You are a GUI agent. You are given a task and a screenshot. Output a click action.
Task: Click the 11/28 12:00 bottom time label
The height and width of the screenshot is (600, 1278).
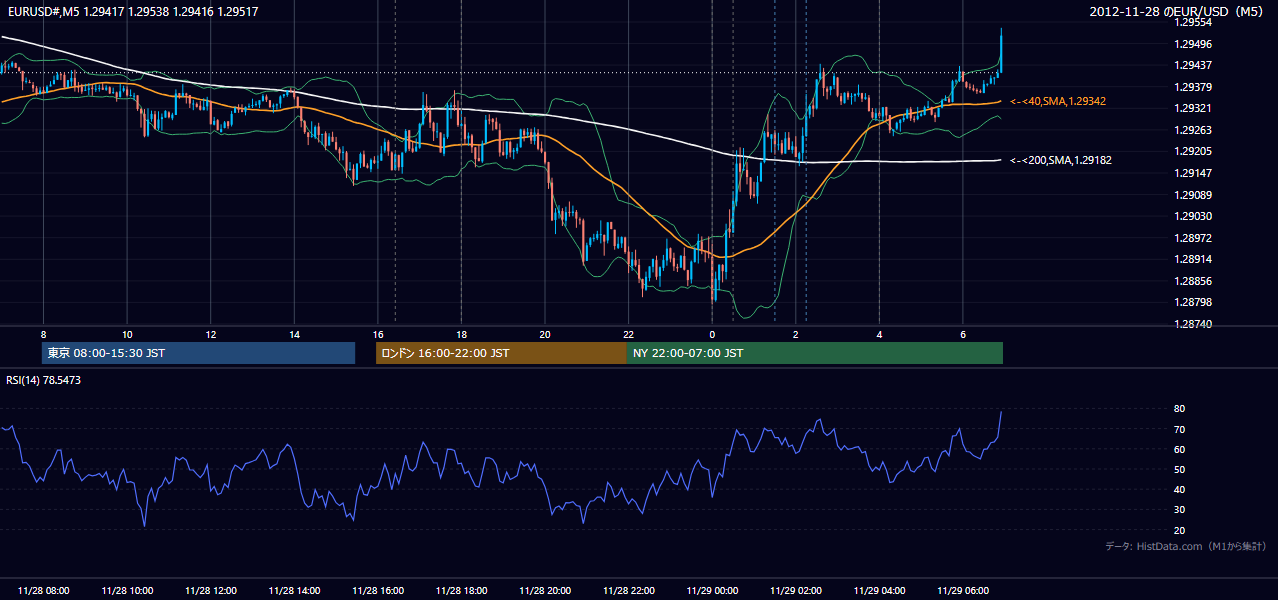pos(210,591)
